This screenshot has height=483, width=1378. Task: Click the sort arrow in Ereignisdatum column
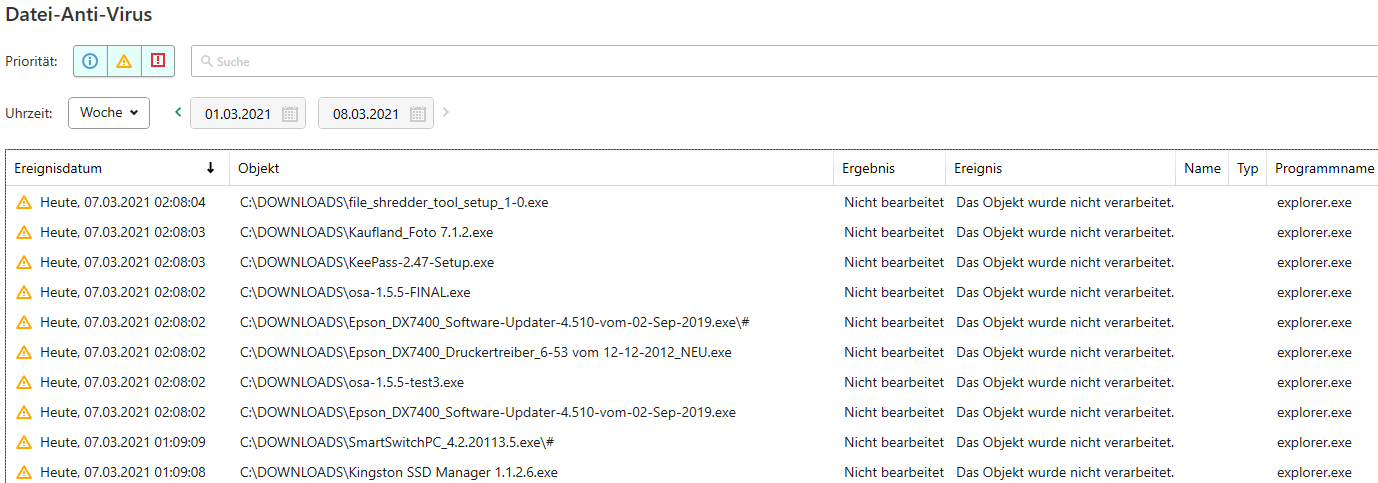(210, 168)
